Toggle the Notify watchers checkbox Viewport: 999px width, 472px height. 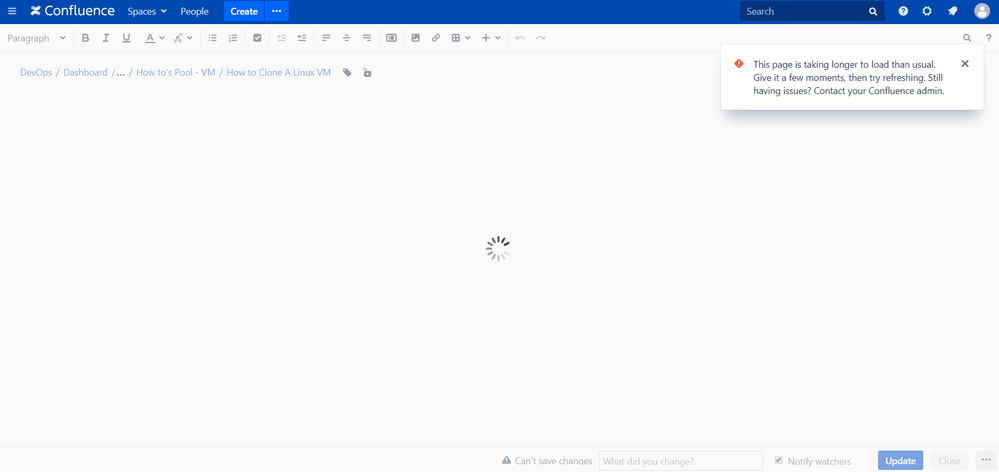click(779, 461)
